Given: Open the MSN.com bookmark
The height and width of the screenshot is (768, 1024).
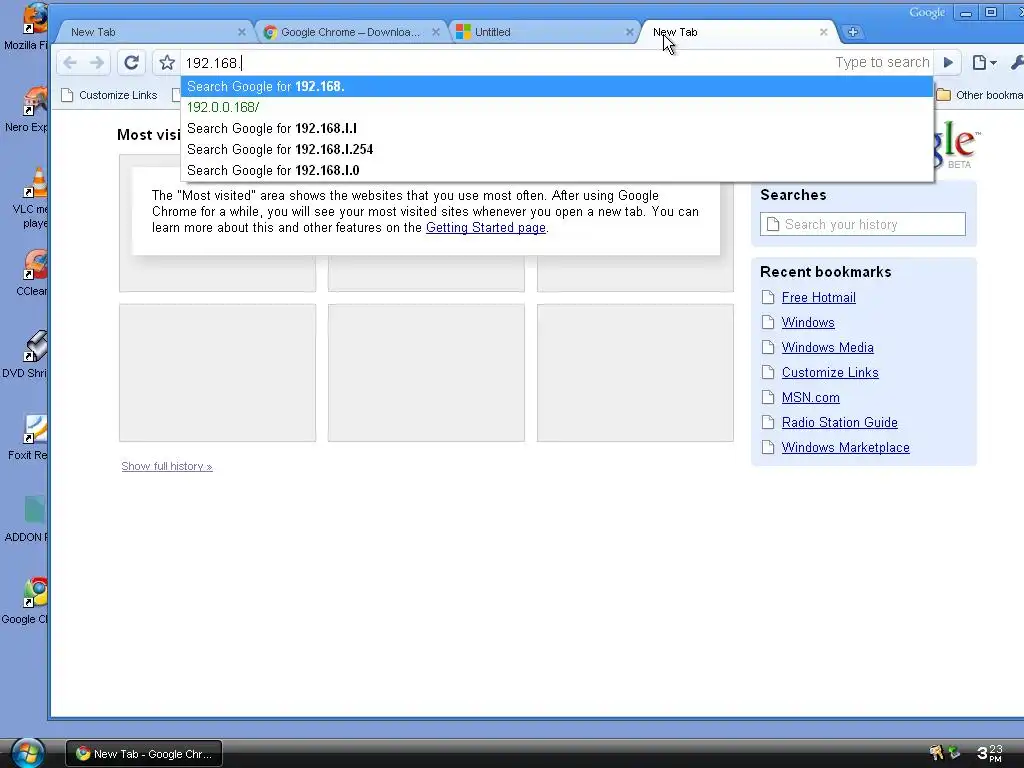Looking at the screenshot, I should [810, 397].
